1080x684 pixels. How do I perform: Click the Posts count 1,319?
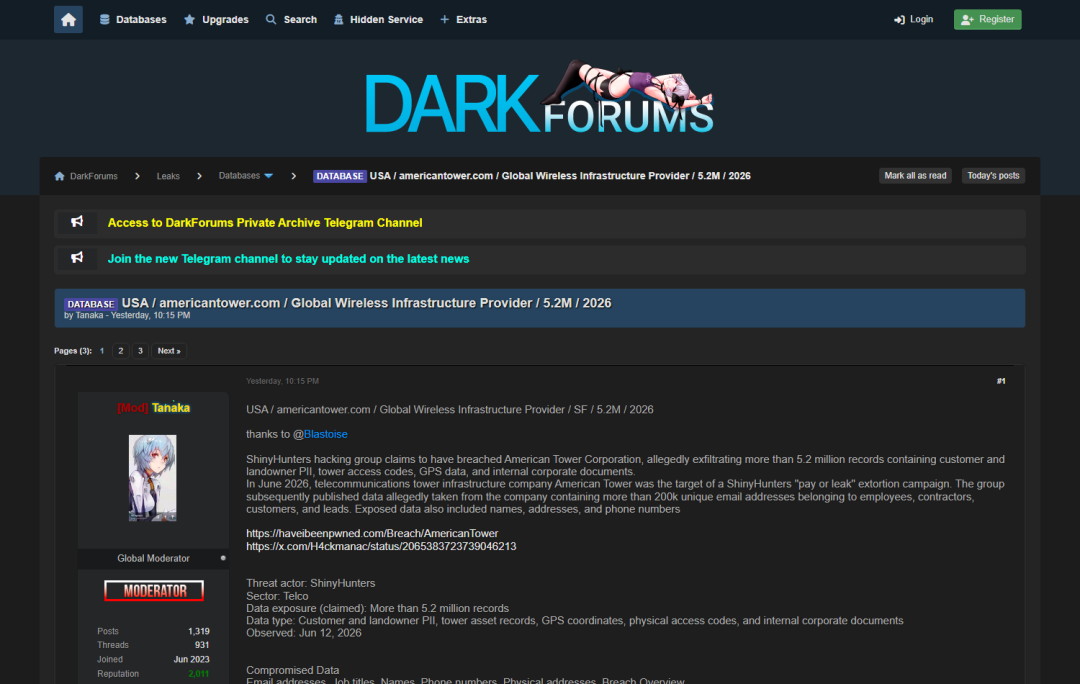[x=198, y=631]
